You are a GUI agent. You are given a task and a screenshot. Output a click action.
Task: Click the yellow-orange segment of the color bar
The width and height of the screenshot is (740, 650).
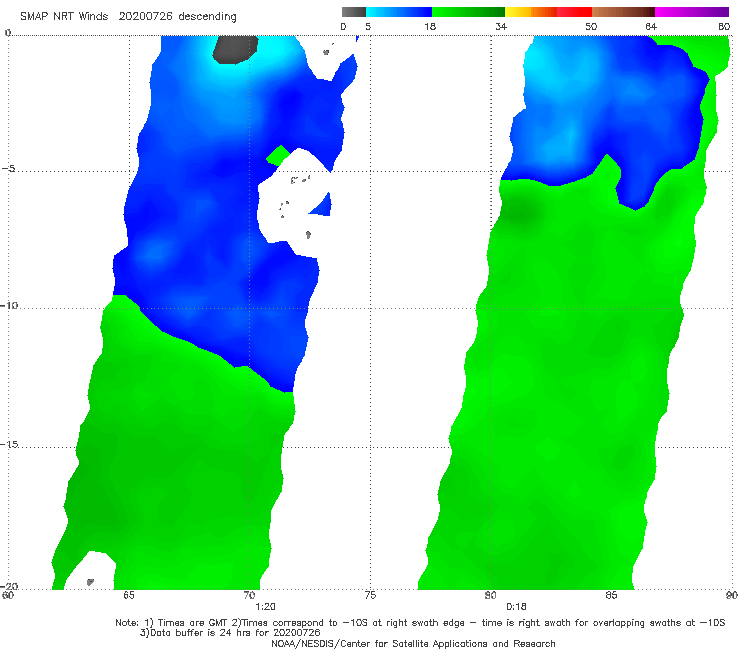[531, 12]
